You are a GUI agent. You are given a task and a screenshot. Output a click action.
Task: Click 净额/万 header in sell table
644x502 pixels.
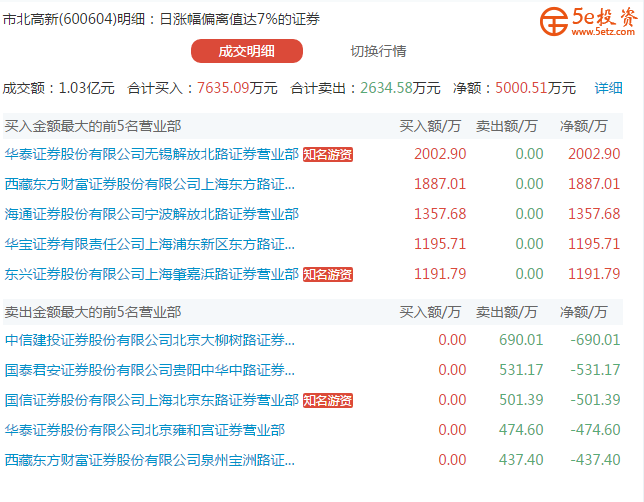[583, 312]
